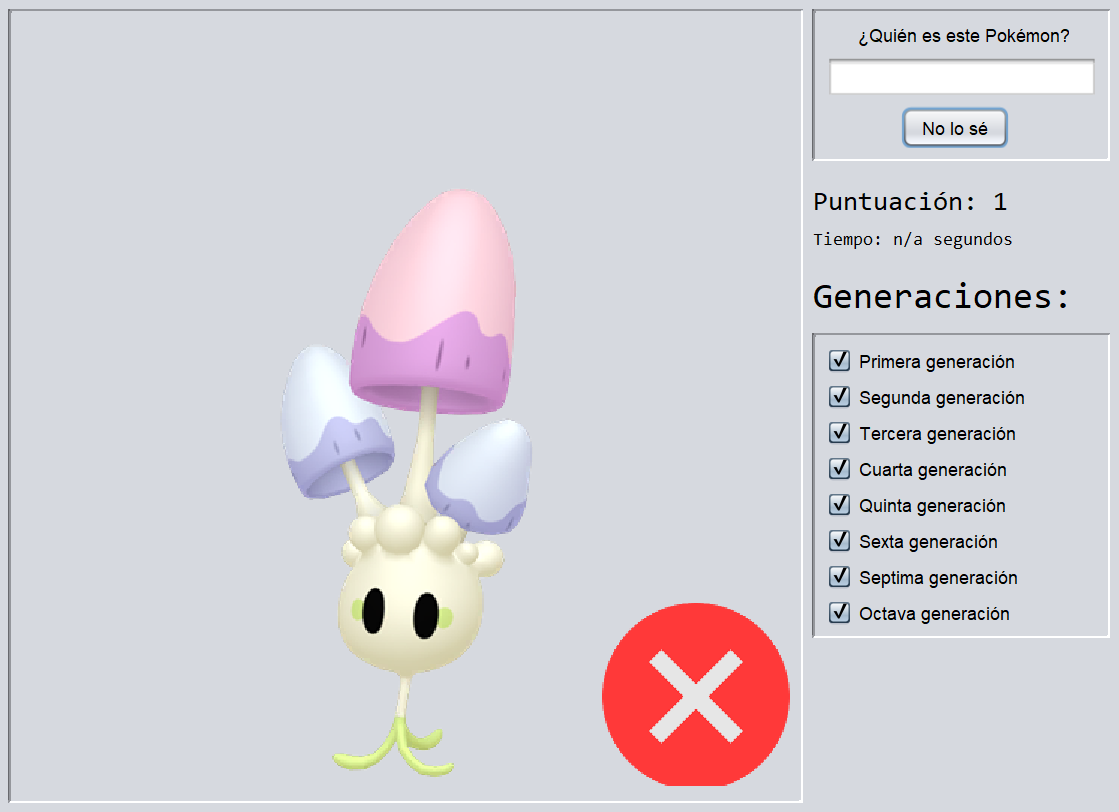Toggle the Cuarta generación checkbox
Screen dimensions: 1119x812
tap(839, 469)
